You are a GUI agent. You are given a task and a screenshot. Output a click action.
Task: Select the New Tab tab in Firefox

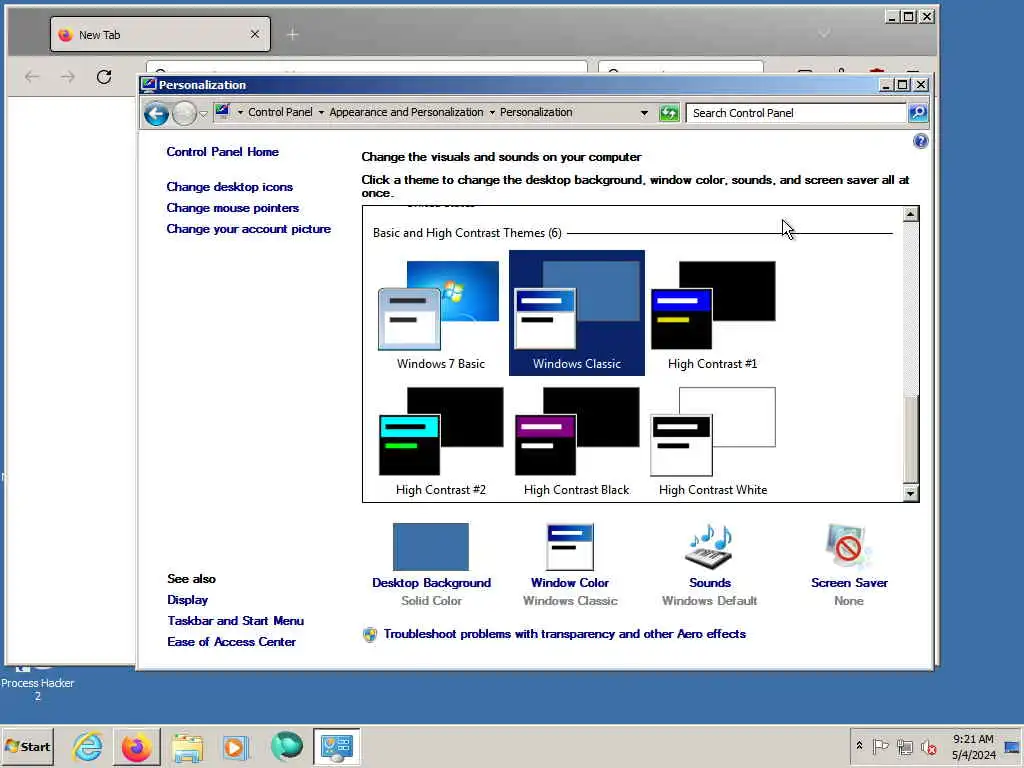click(x=160, y=35)
